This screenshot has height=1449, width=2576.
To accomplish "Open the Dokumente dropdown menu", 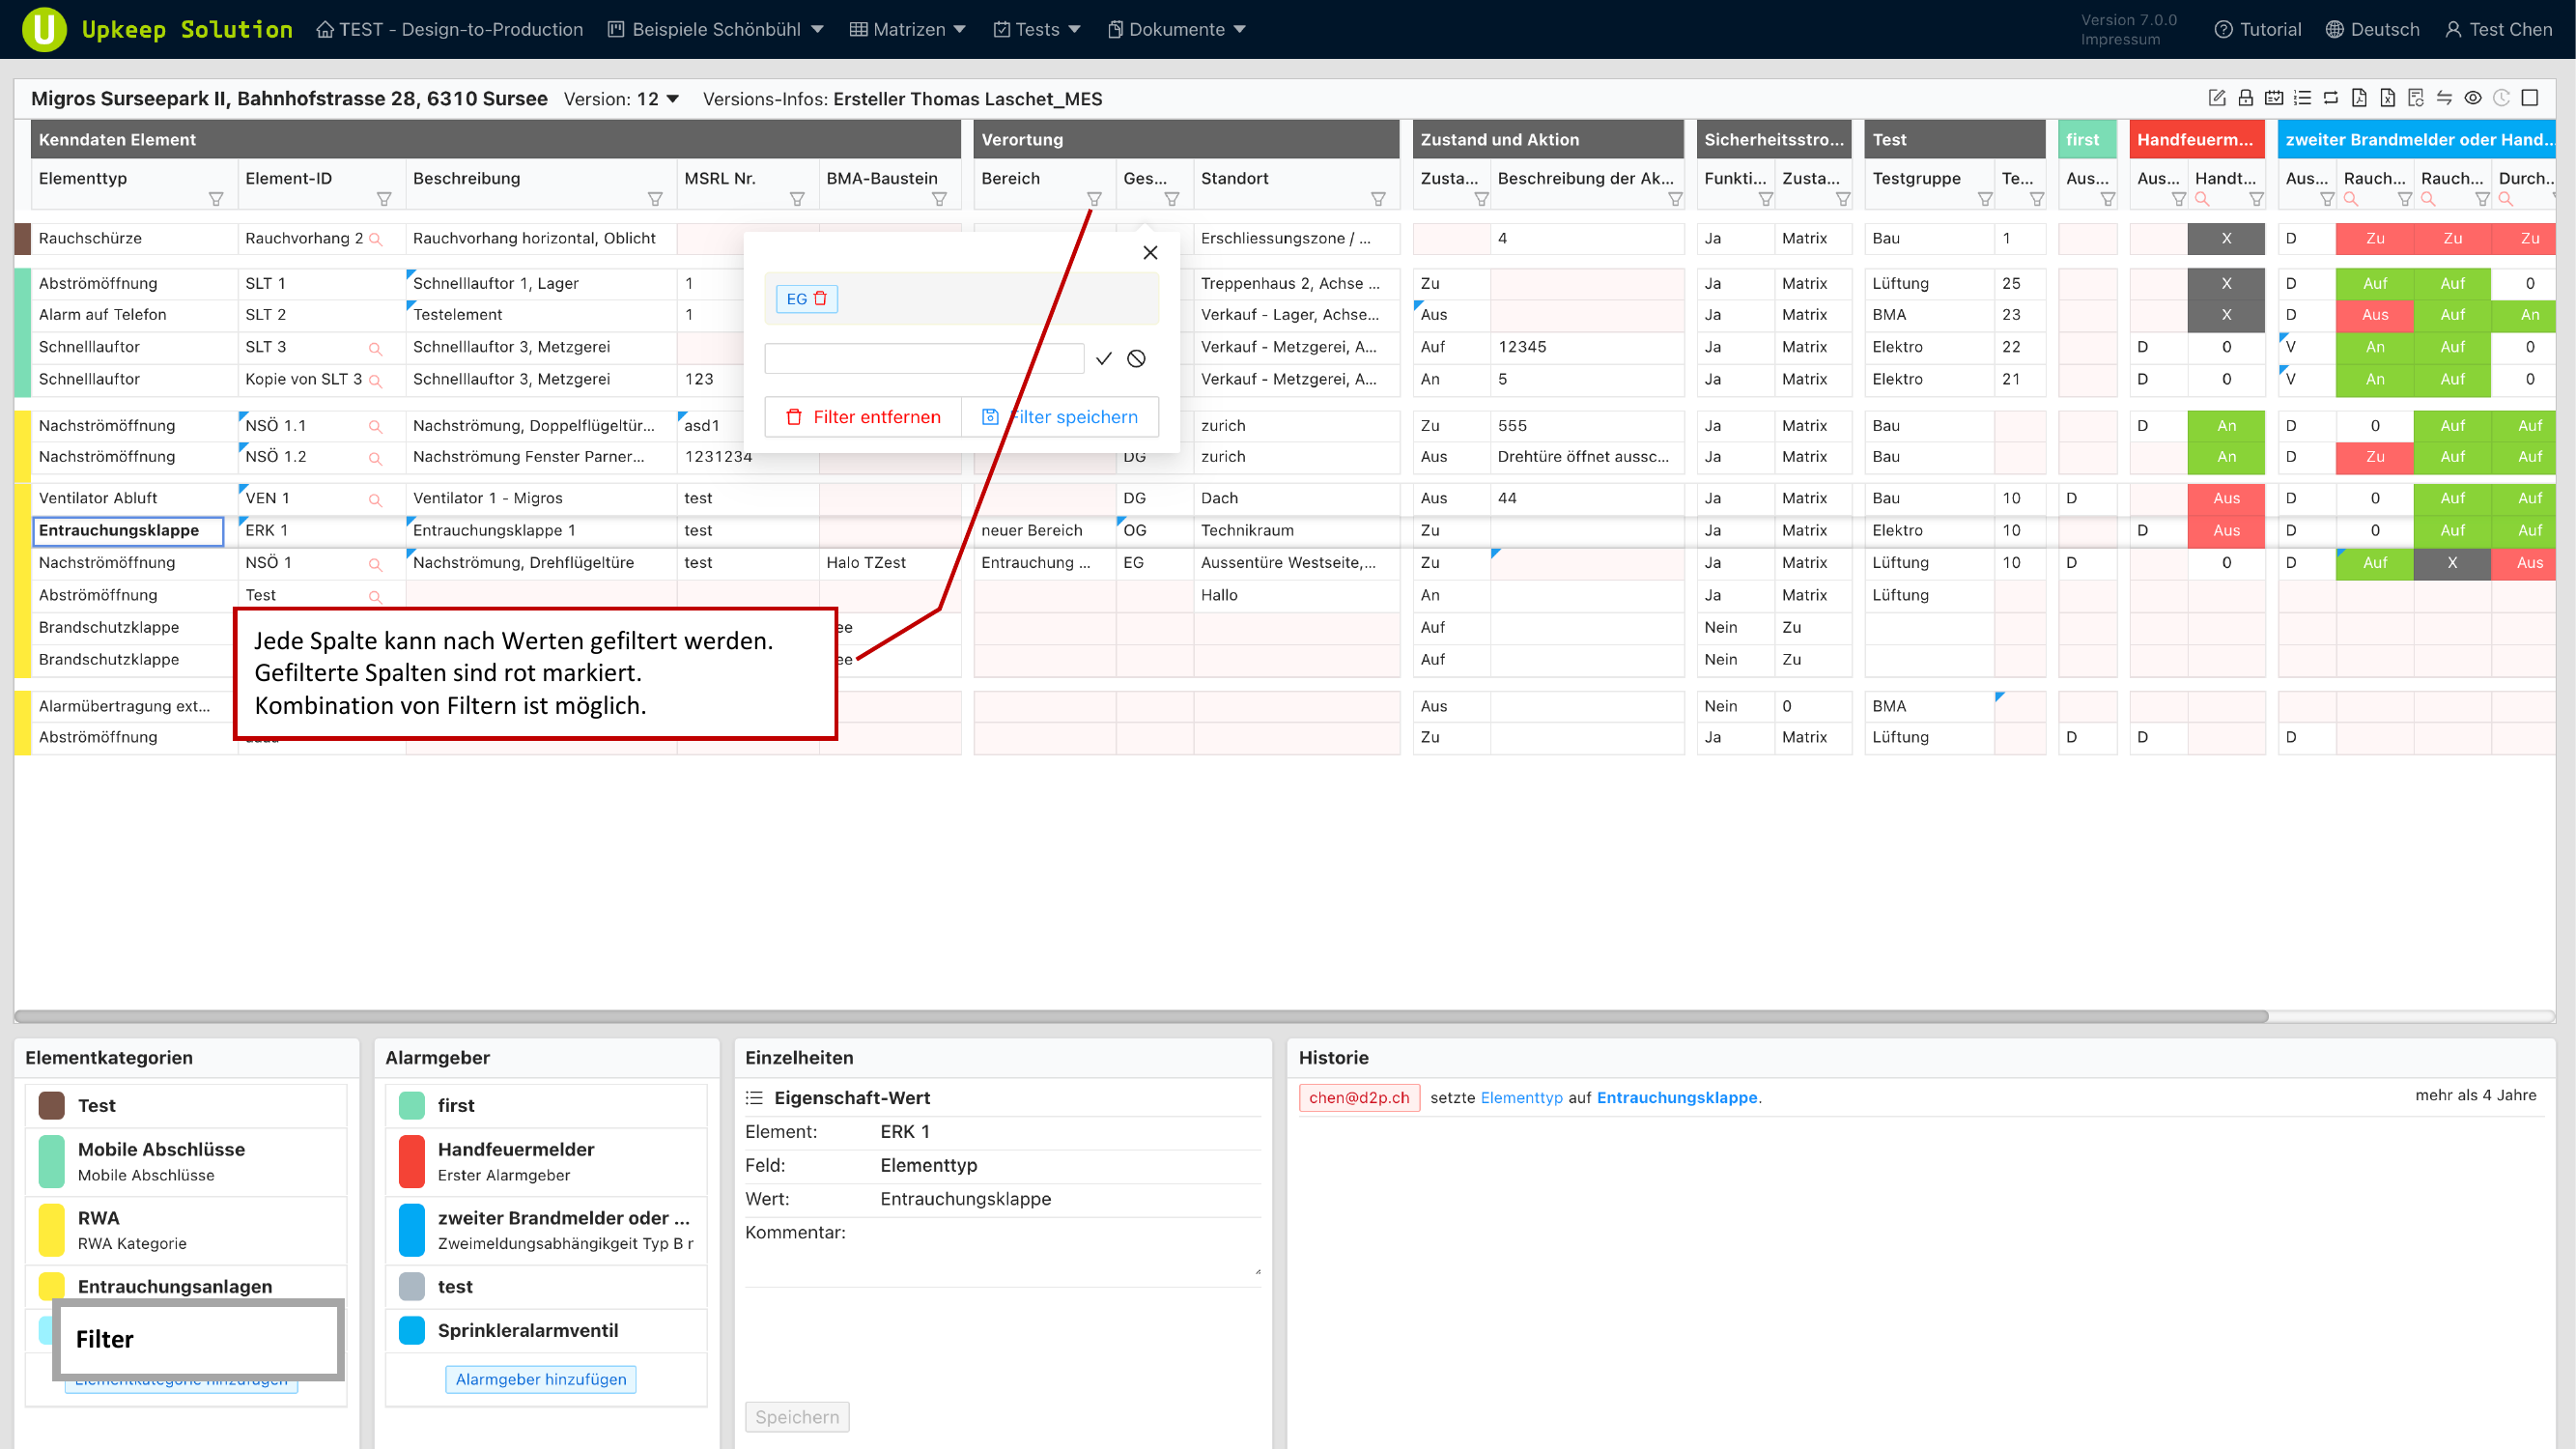I will (1176, 29).
